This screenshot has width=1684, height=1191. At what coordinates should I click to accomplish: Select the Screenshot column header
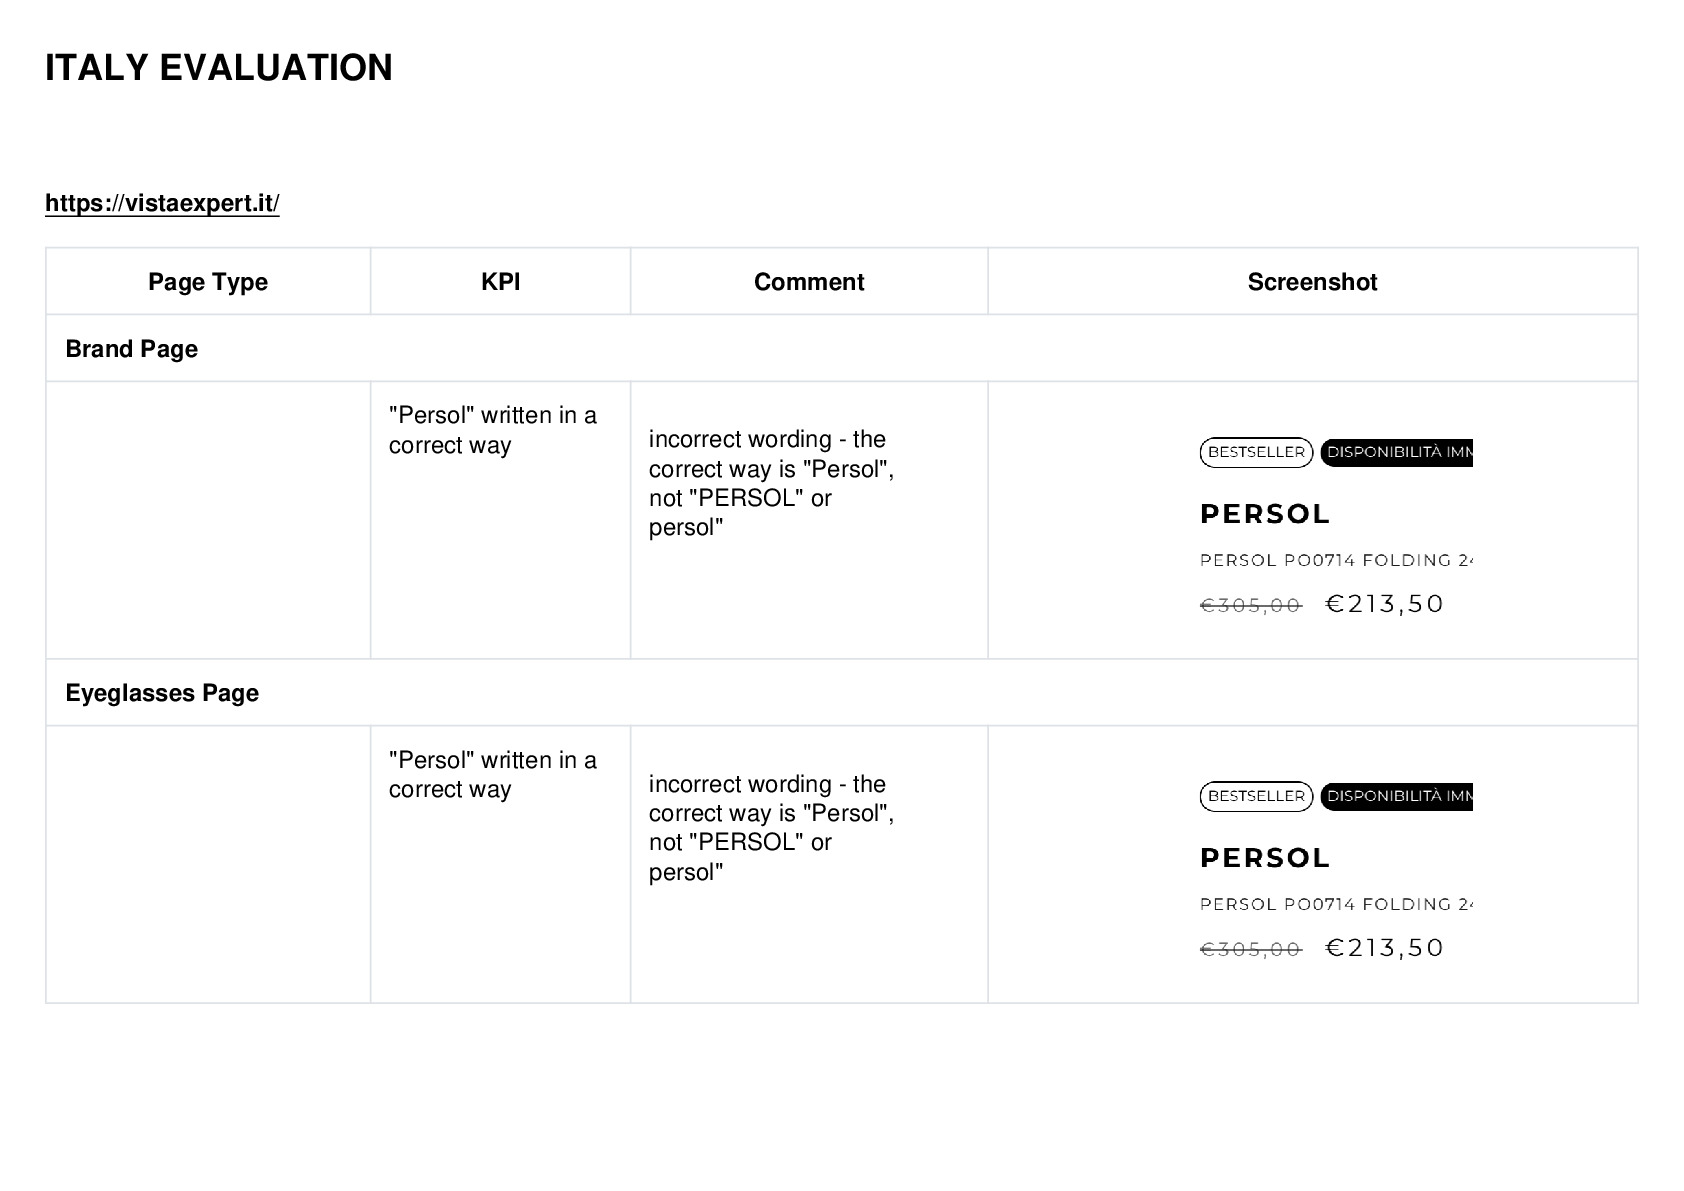pyautogui.click(x=1312, y=282)
